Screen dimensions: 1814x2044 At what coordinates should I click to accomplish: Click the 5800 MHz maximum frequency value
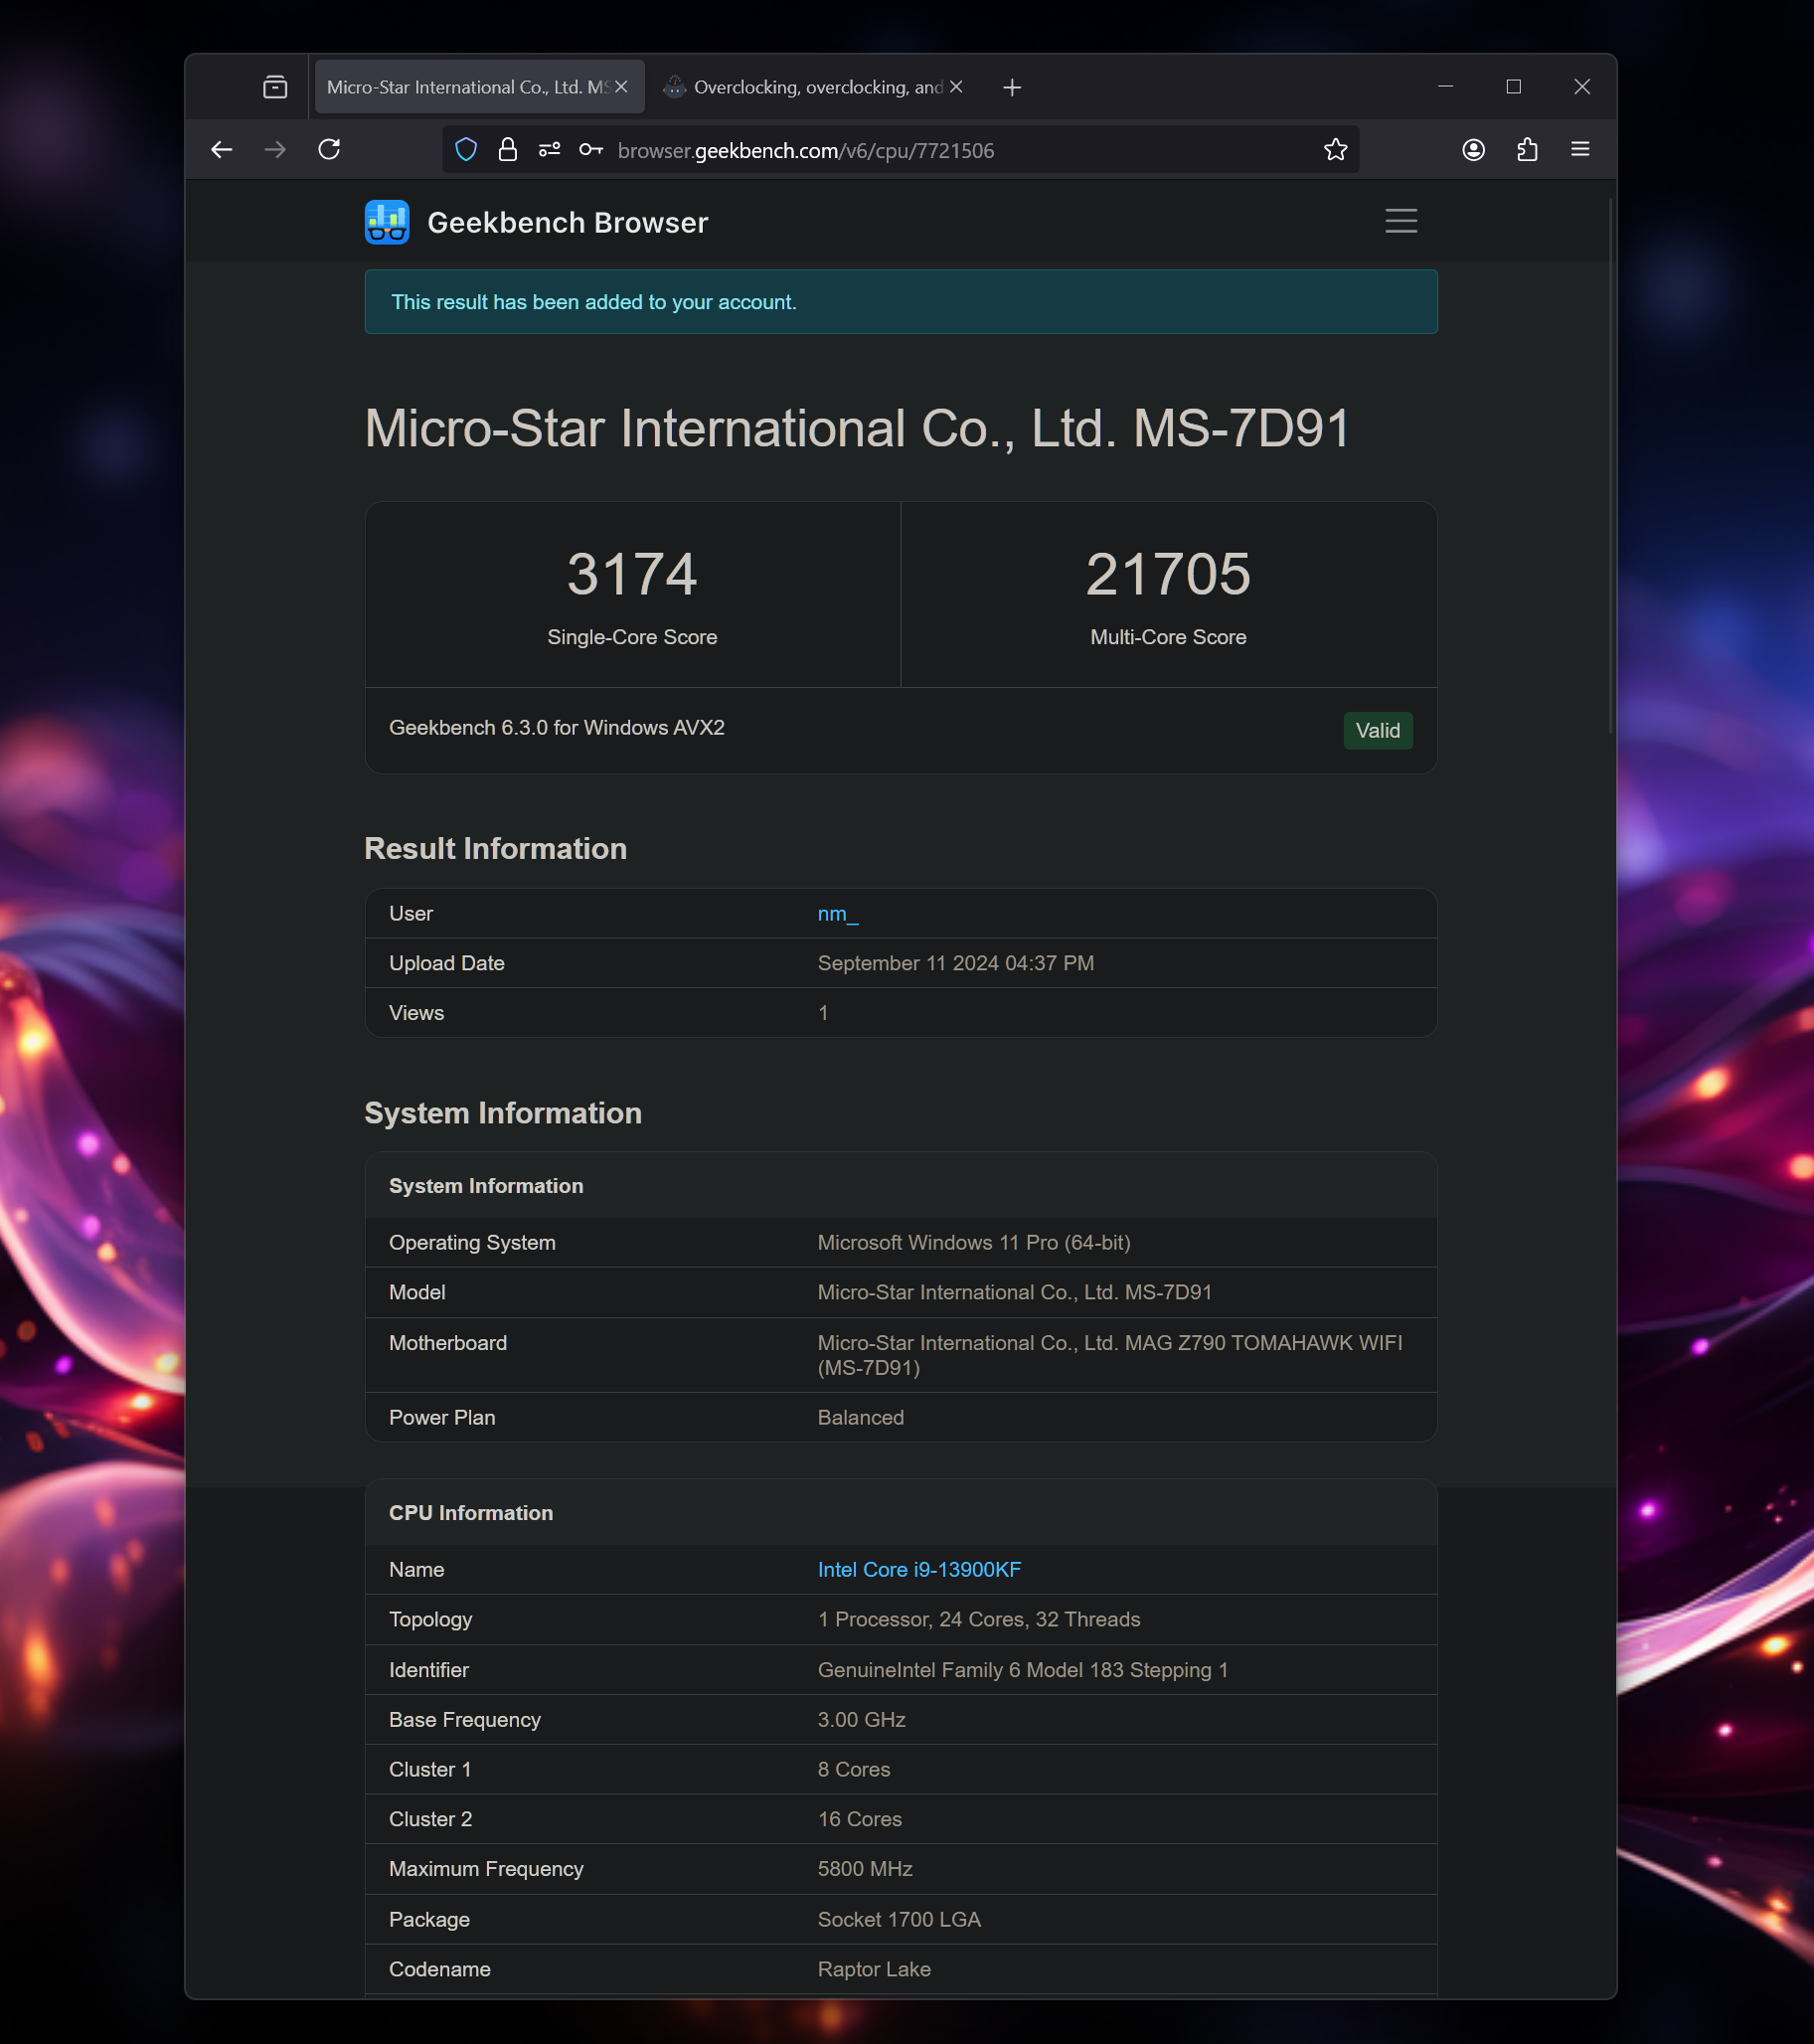click(865, 1869)
